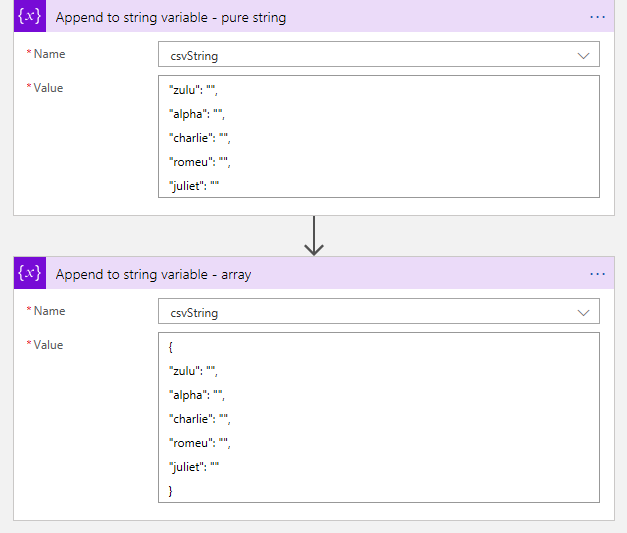Click the arrow connector between the two actions
Image resolution: width=627 pixels, height=533 pixels.
pos(314,236)
